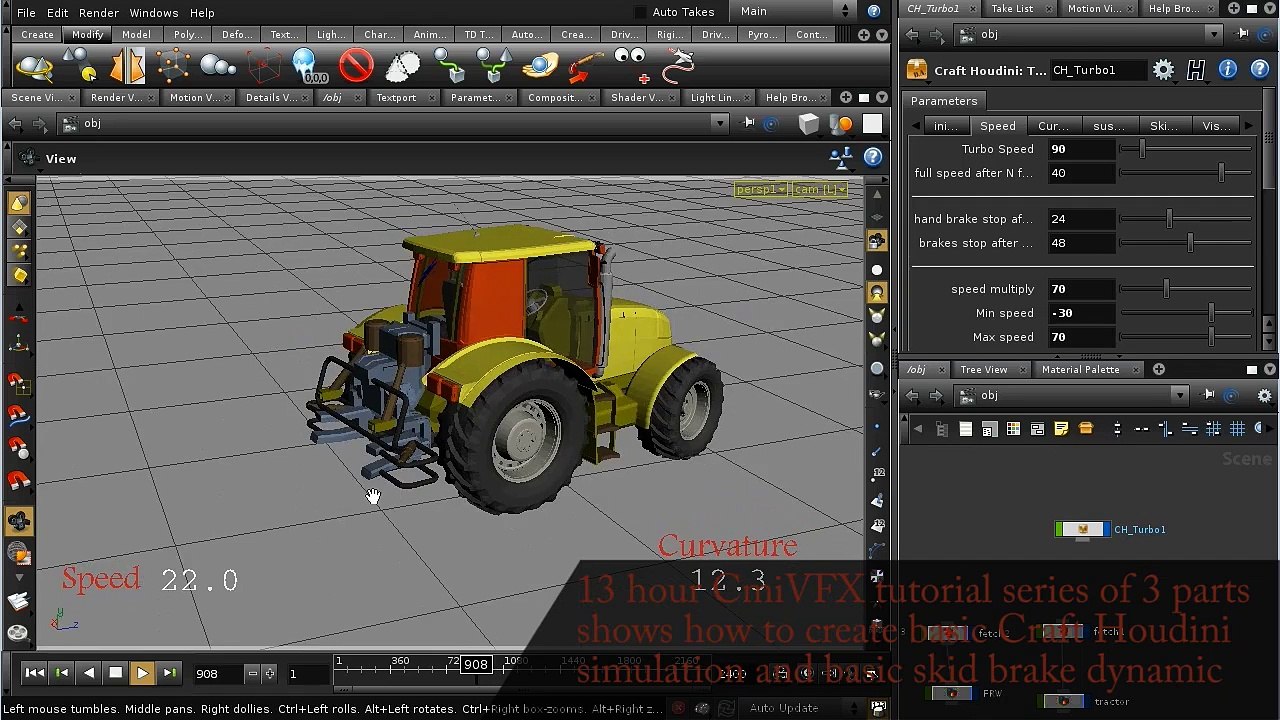Stop playback with the stop button
The width and height of the screenshot is (1280, 720).
tap(116, 673)
